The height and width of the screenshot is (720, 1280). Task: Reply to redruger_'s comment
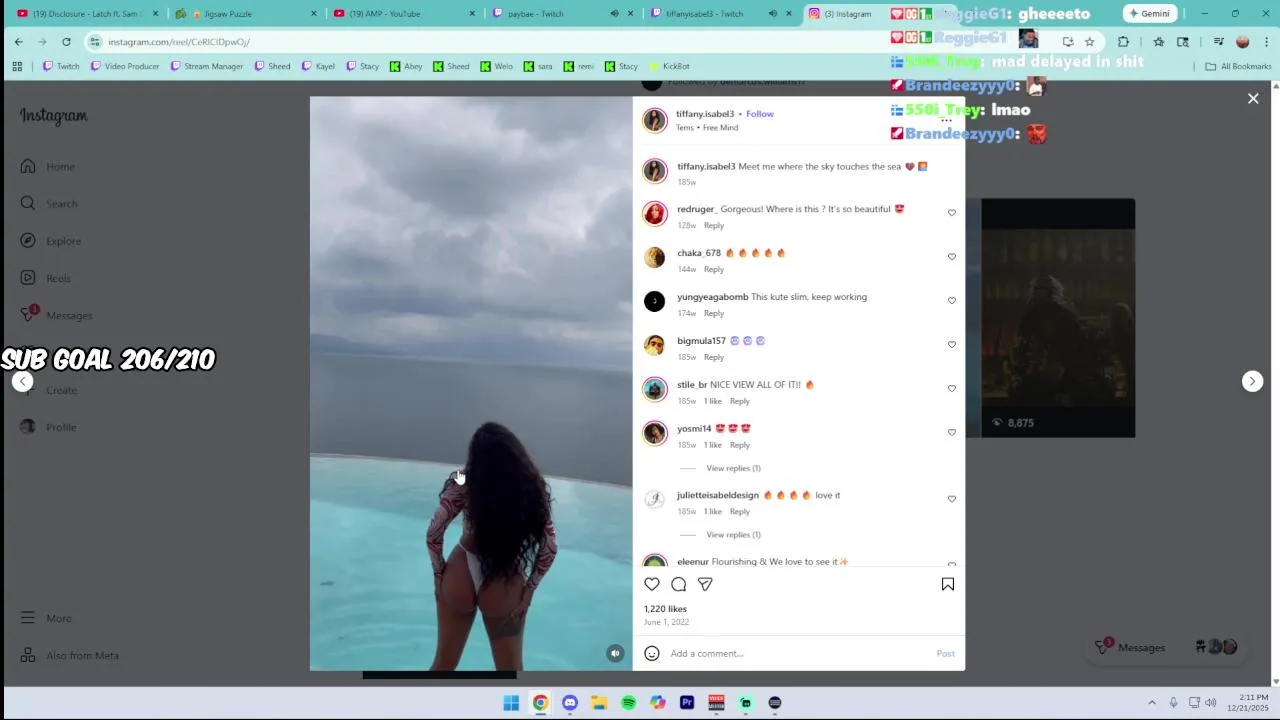click(714, 225)
